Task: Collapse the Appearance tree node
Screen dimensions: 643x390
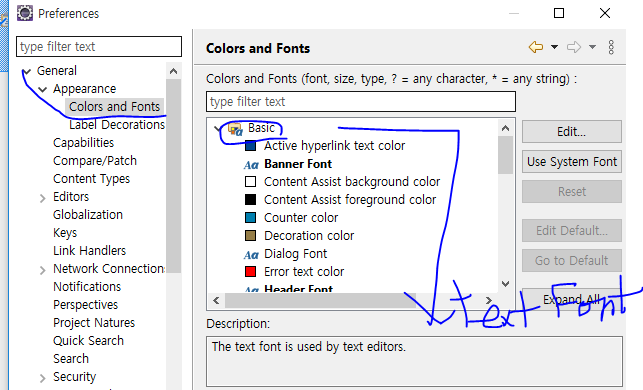Action: [42, 89]
